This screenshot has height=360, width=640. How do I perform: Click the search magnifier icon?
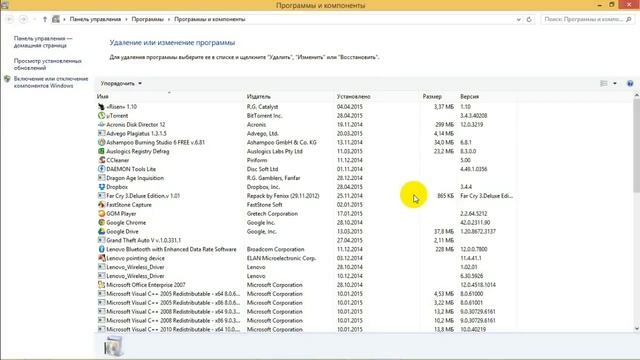point(629,19)
